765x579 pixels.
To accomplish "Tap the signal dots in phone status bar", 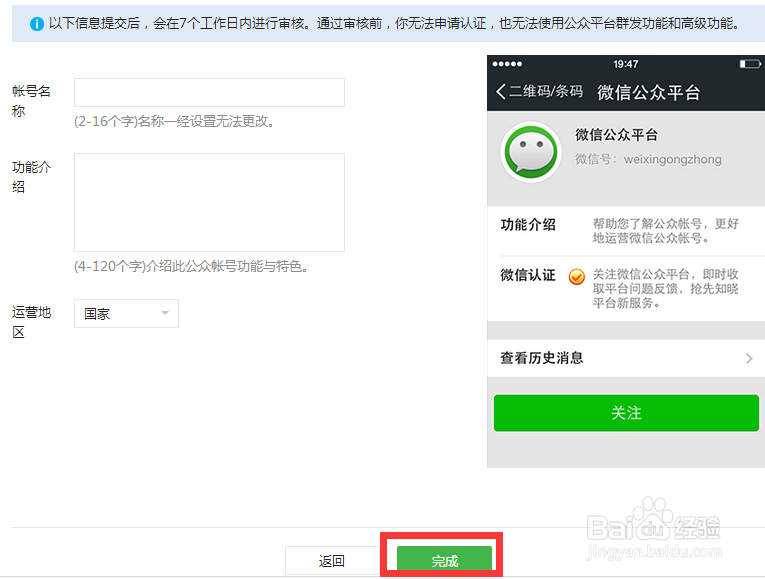I will (507, 64).
